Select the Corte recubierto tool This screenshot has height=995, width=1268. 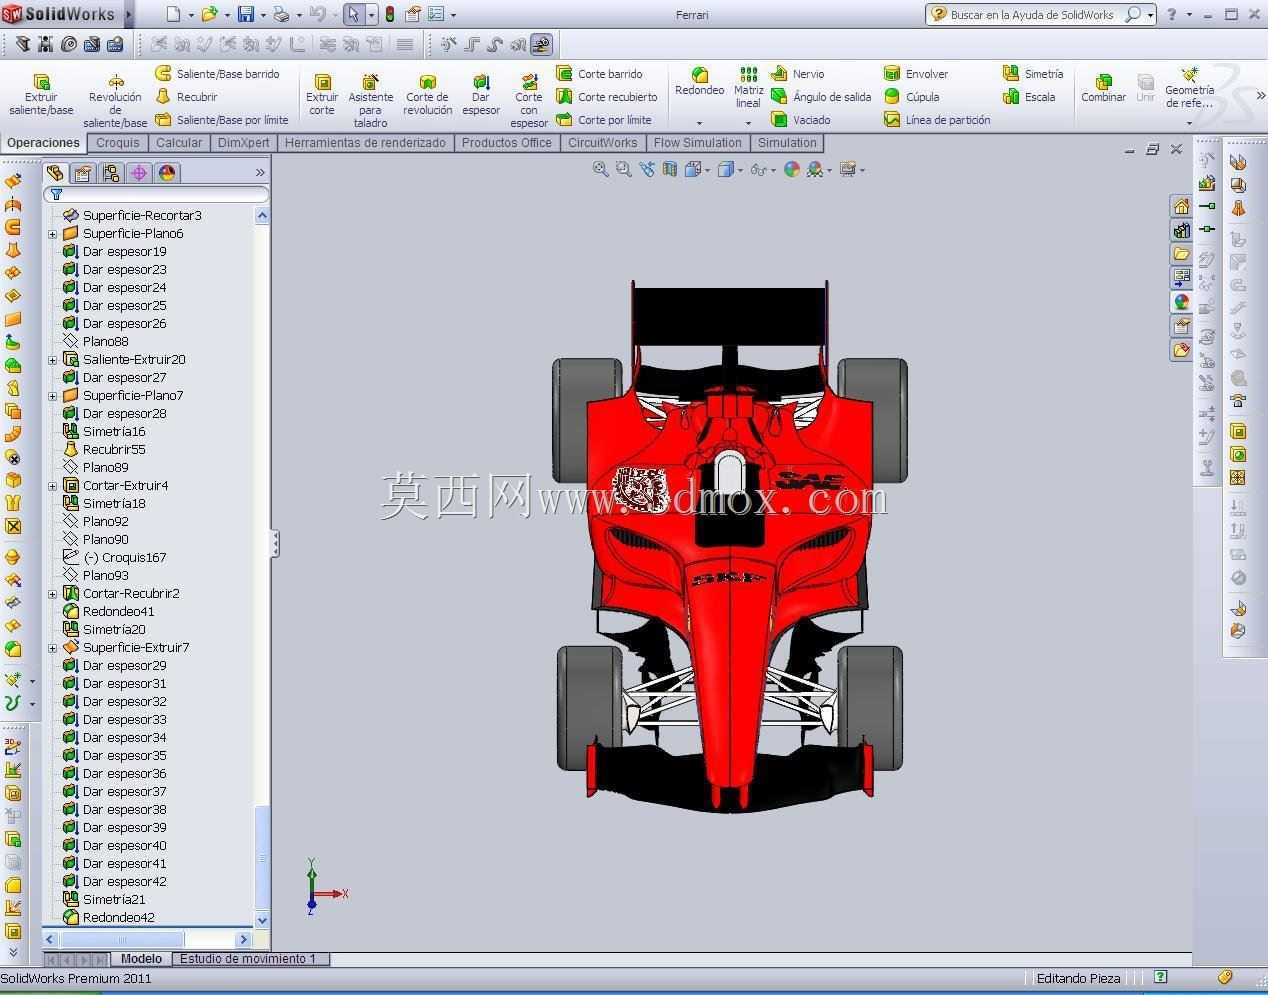[606, 97]
